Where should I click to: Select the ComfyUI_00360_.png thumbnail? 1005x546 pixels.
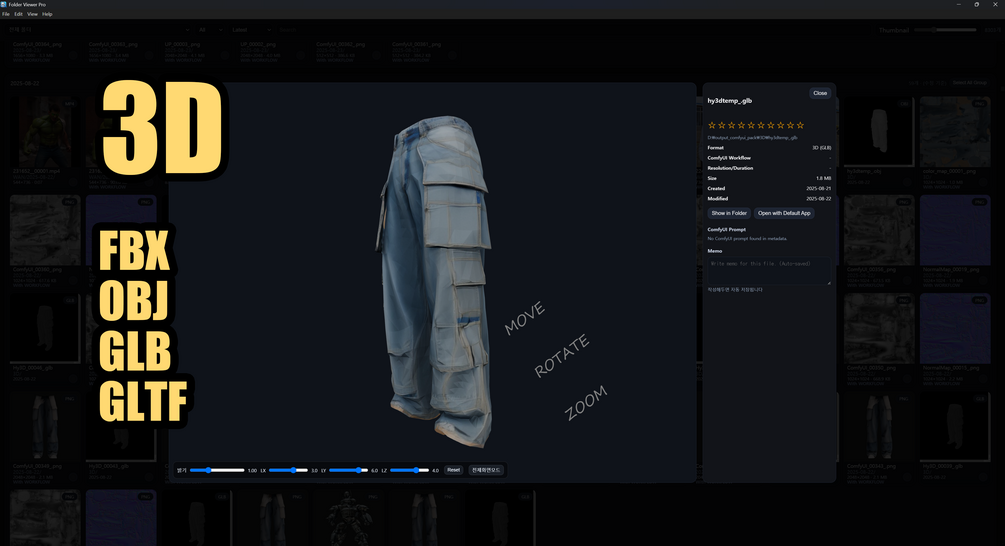46,231
